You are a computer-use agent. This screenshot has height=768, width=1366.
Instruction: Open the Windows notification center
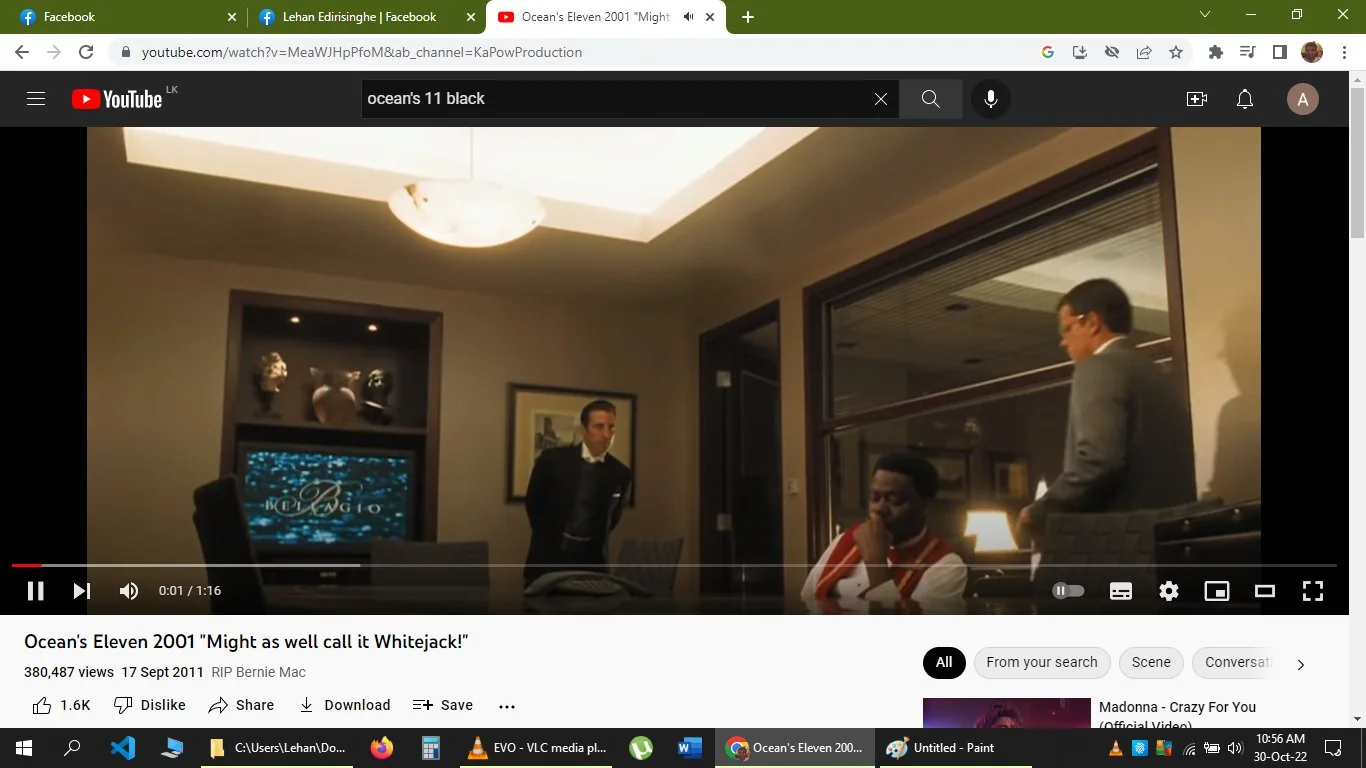1333,748
